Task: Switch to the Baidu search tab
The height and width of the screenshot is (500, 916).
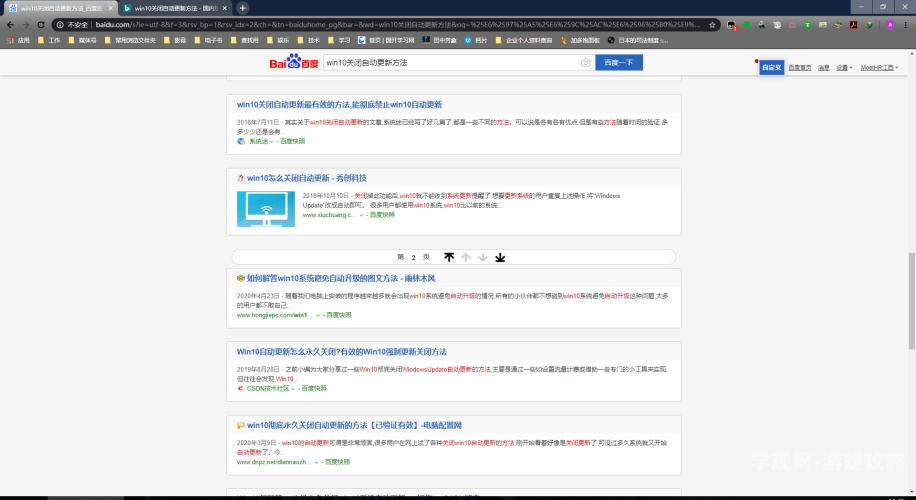Action: pyautogui.click(x=61, y=8)
